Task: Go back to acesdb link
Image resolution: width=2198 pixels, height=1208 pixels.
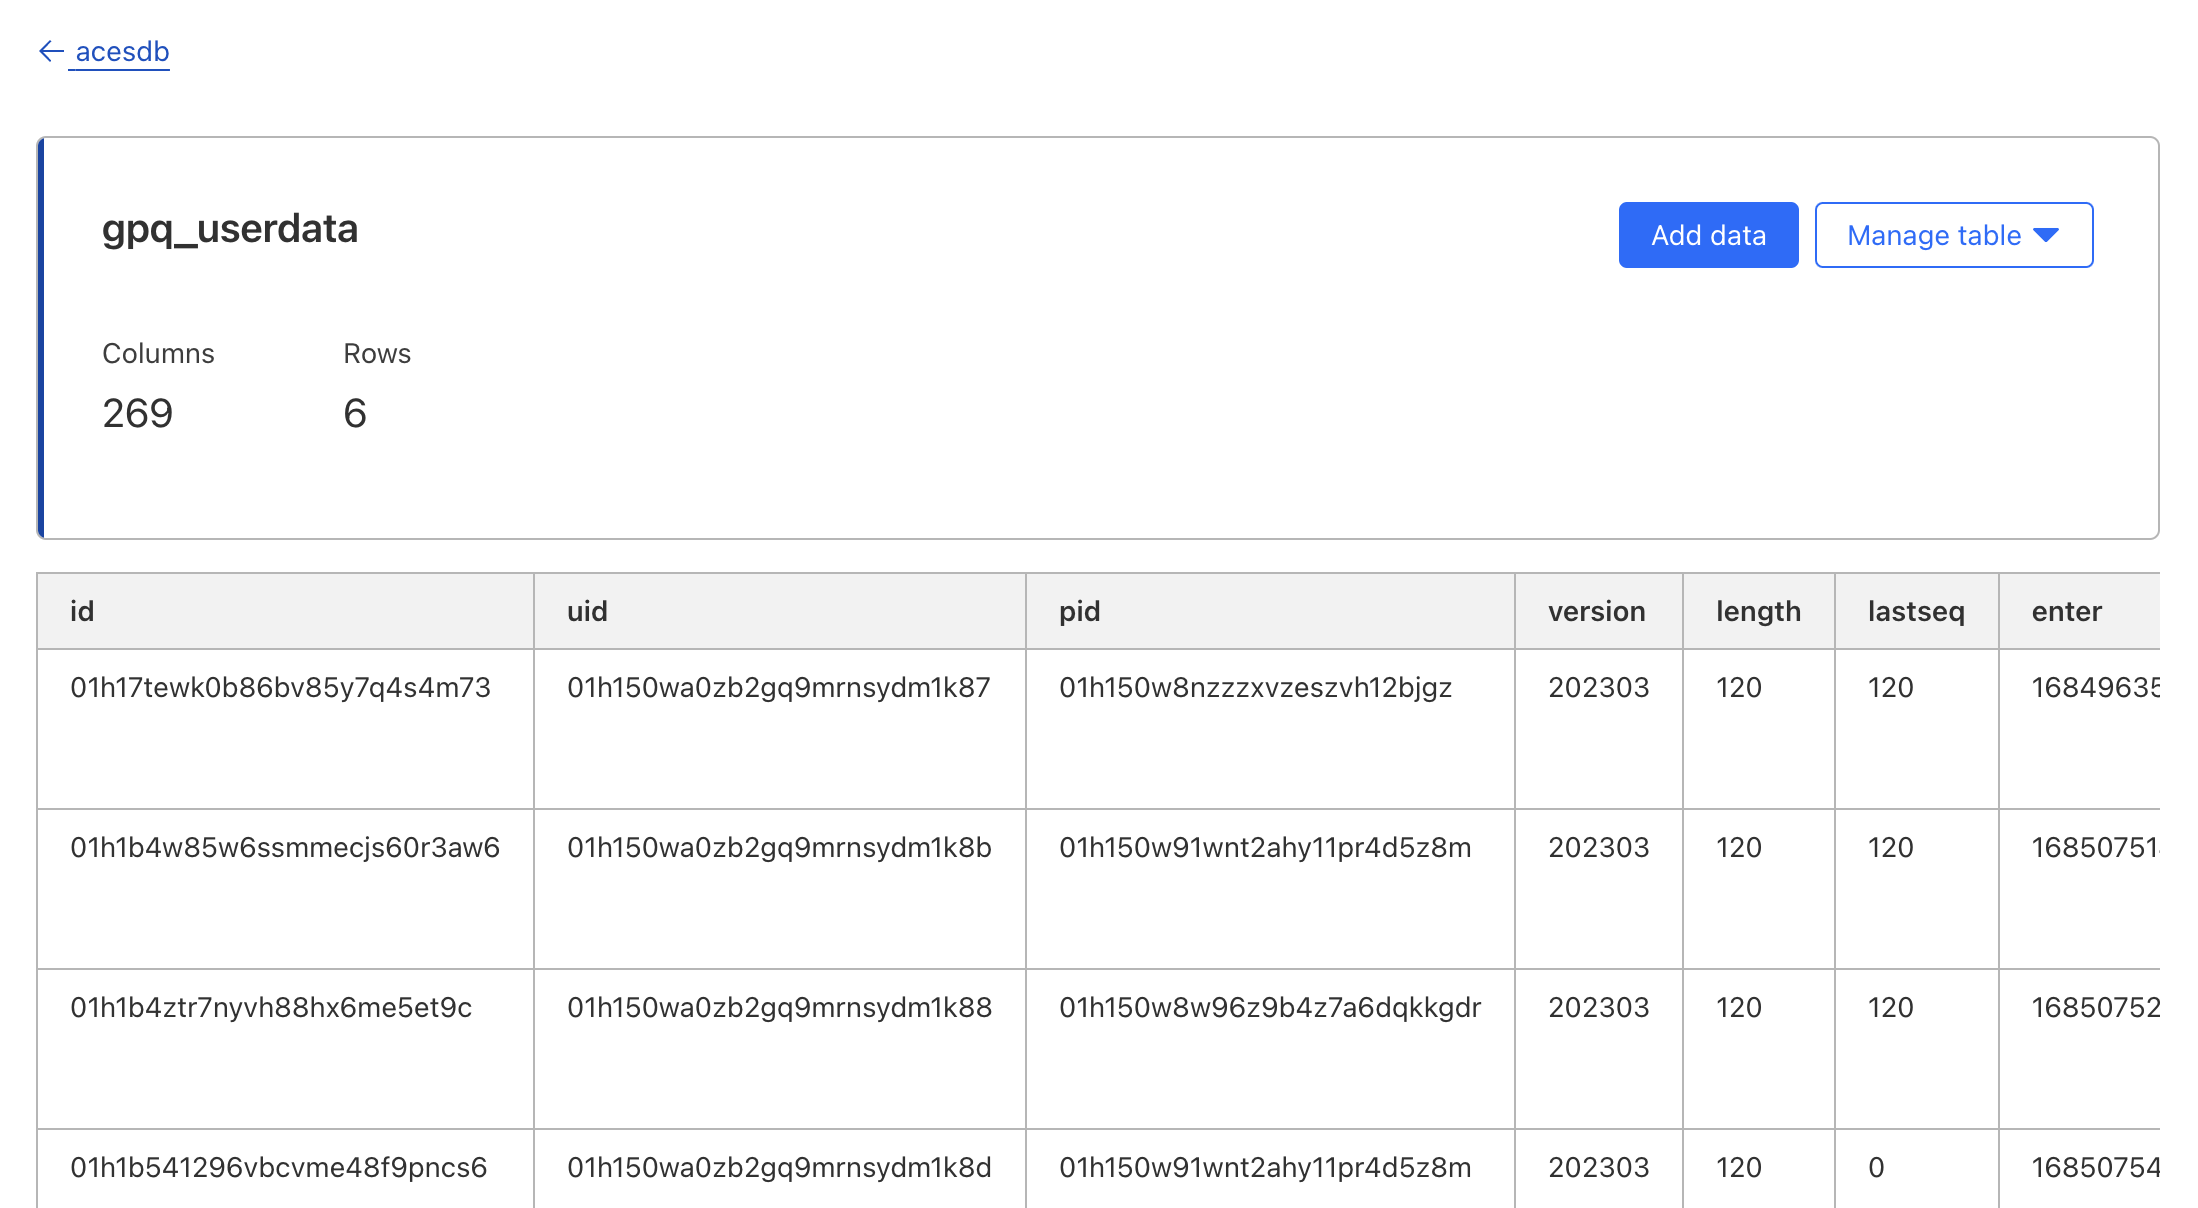Action: pyautogui.click(x=122, y=51)
